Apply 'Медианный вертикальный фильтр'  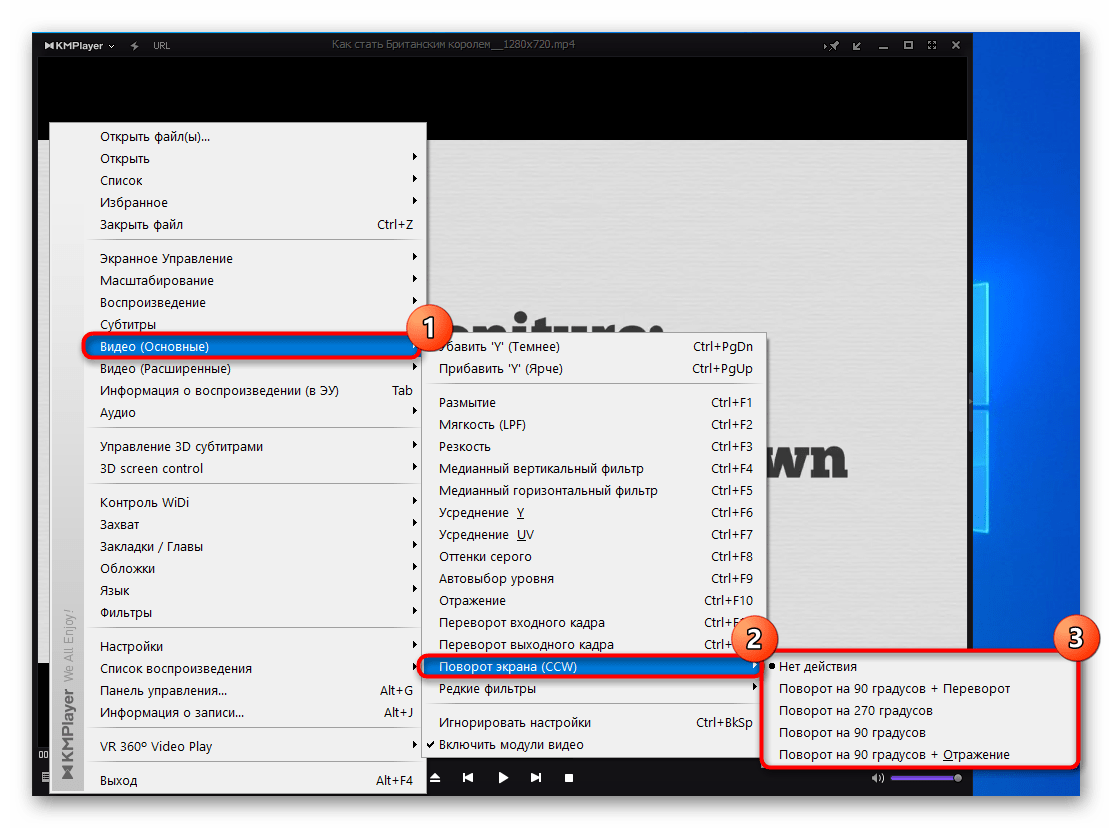click(593, 468)
